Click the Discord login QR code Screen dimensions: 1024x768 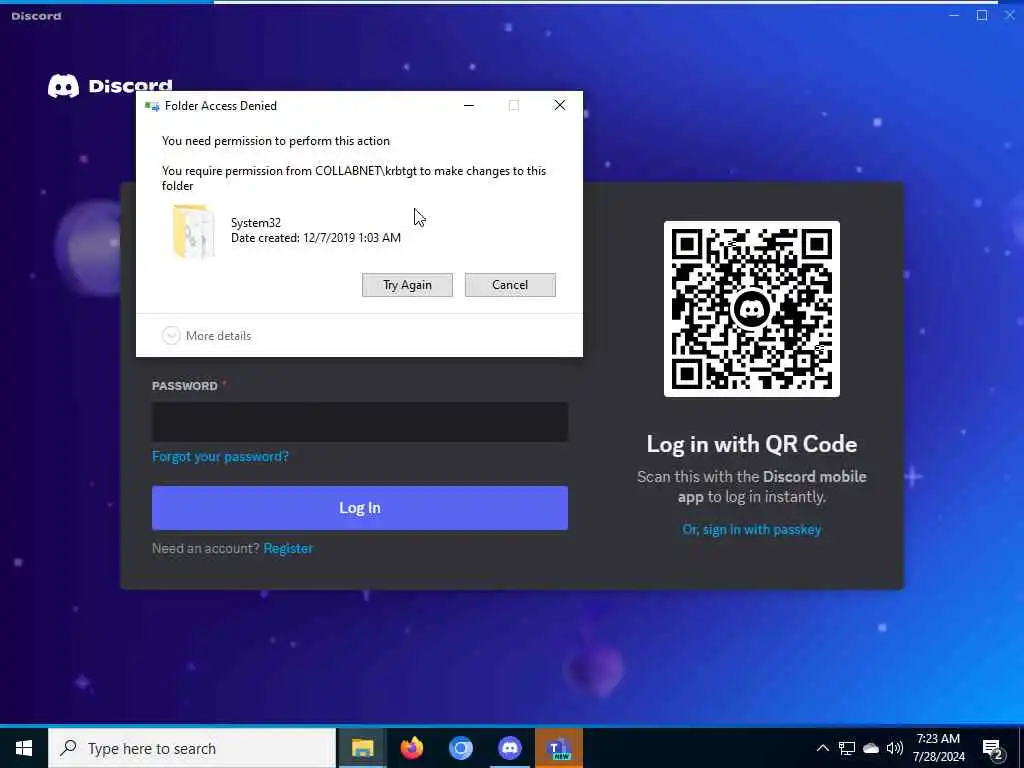click(752, 309)
